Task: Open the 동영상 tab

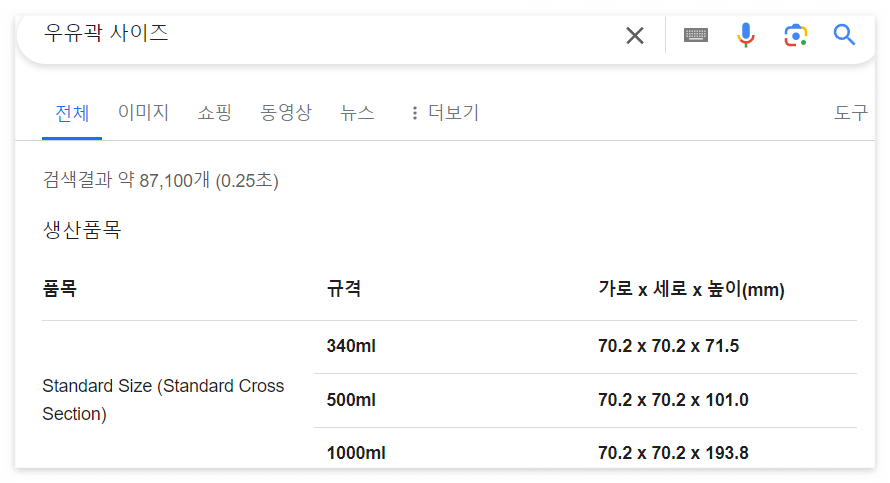Action: [x=286, y=112]
